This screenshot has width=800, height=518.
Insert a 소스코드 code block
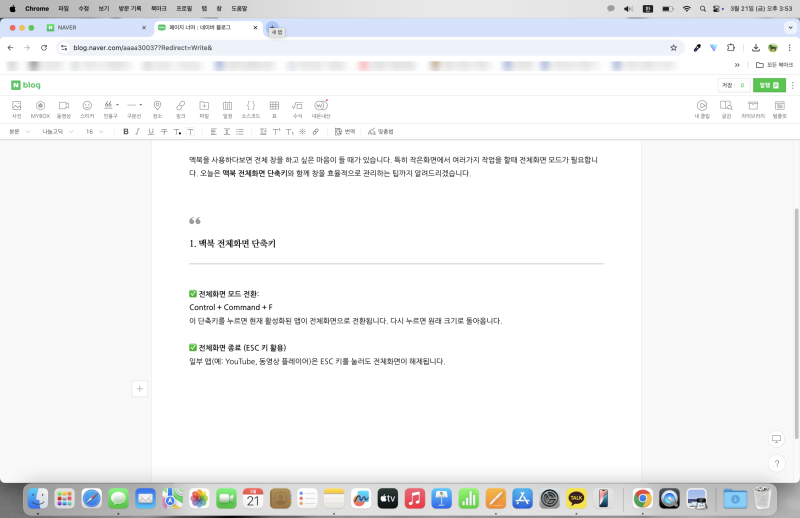tap(251, 109)
